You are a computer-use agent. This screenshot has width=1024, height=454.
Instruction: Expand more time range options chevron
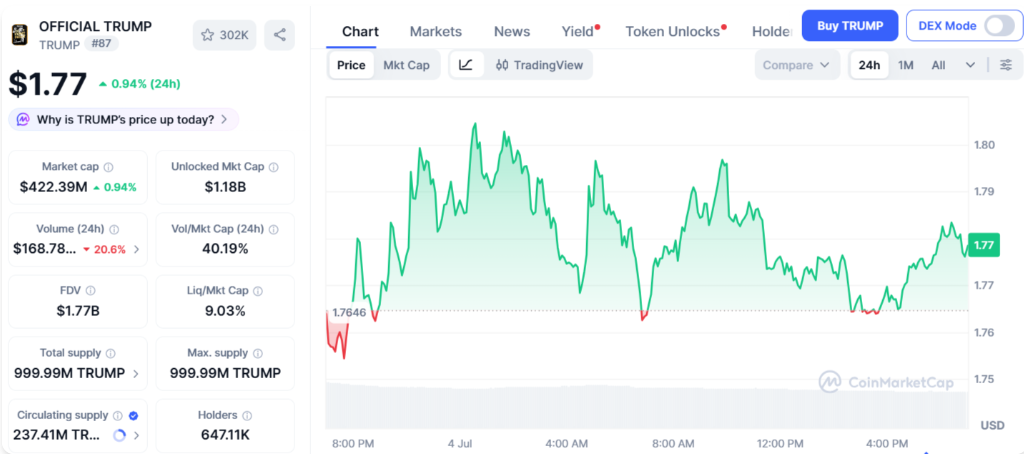(970, 65)
